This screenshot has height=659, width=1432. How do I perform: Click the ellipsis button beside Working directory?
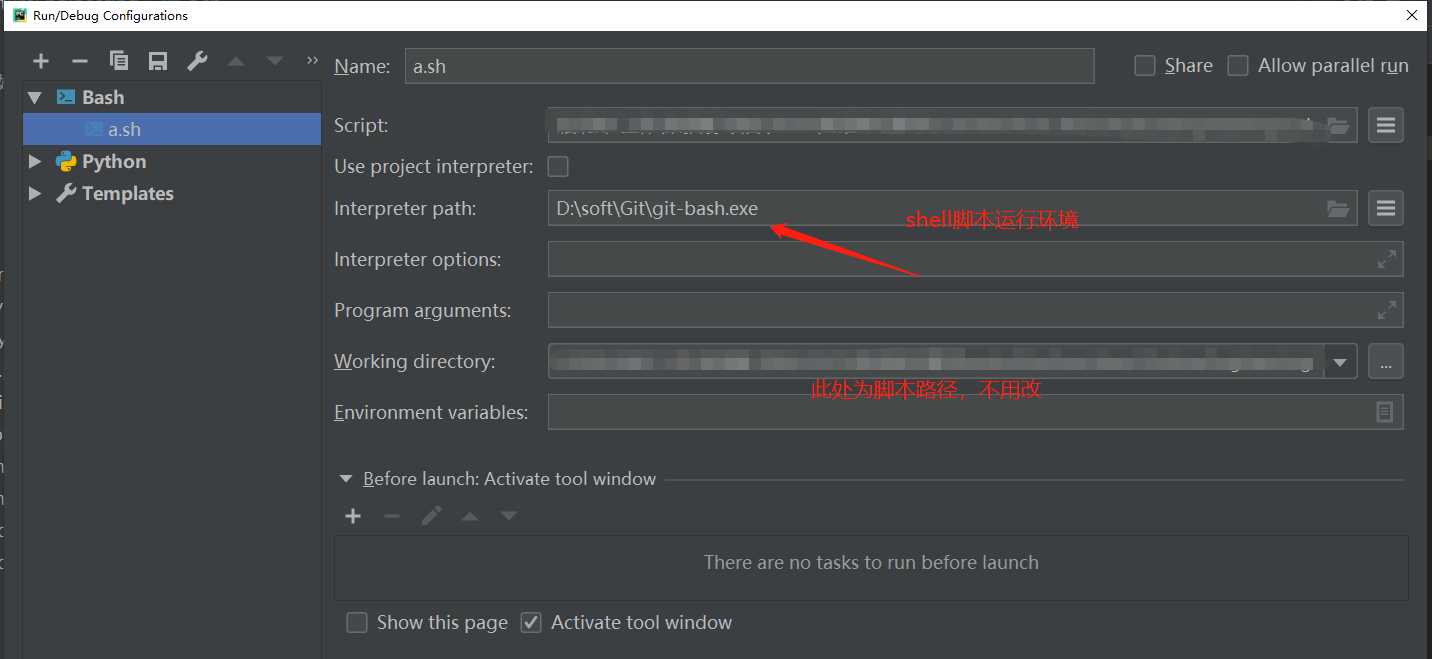coord(1386,361)
